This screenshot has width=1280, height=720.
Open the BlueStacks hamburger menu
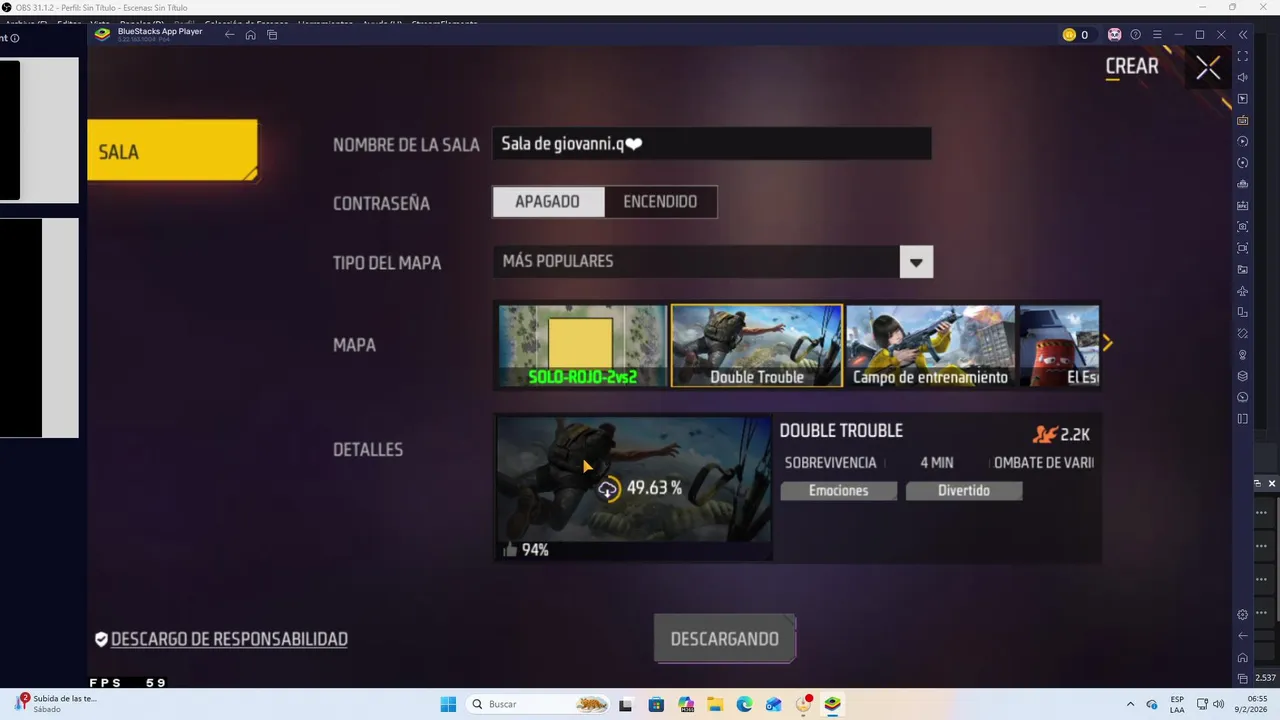tap(1157, 35)
